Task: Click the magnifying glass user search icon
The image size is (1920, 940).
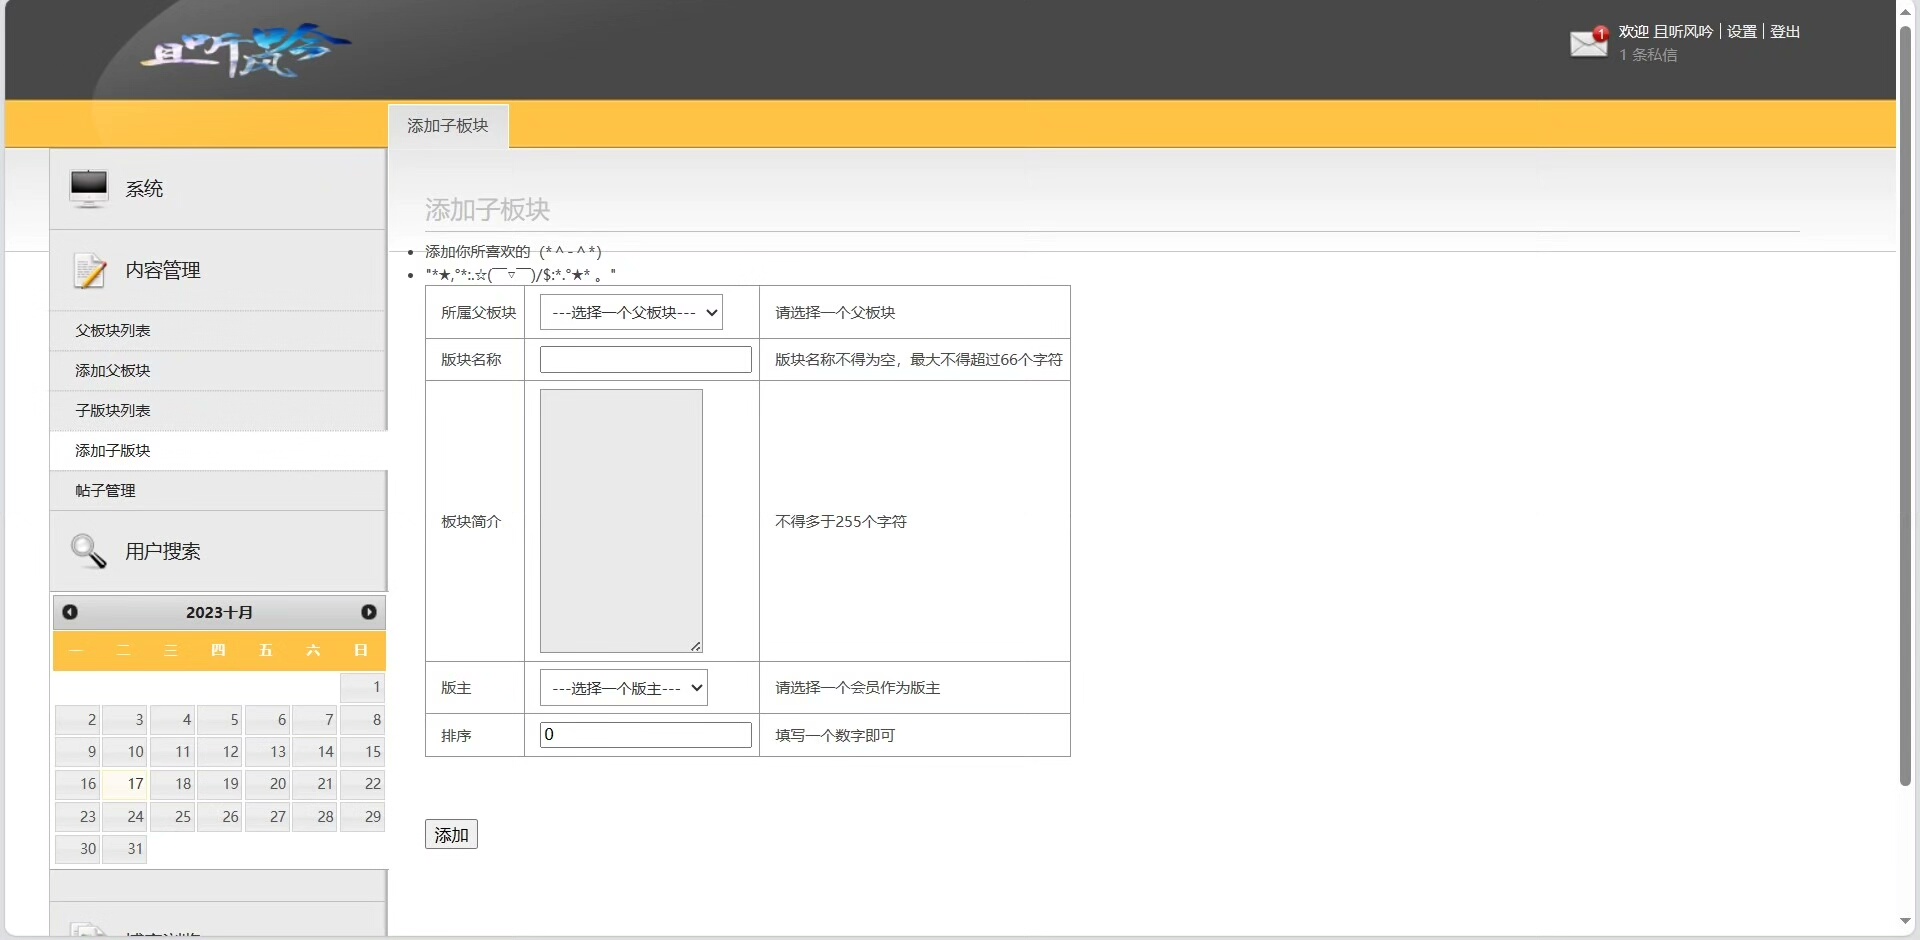Action: point(89,551)
